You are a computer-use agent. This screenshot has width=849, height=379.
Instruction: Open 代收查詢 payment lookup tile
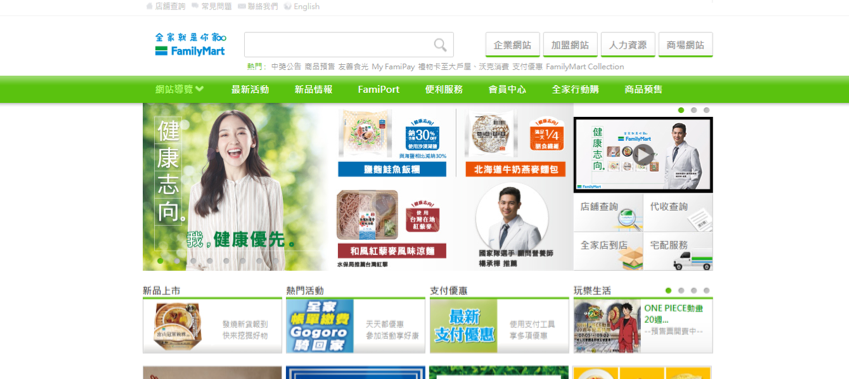(678, 213)
